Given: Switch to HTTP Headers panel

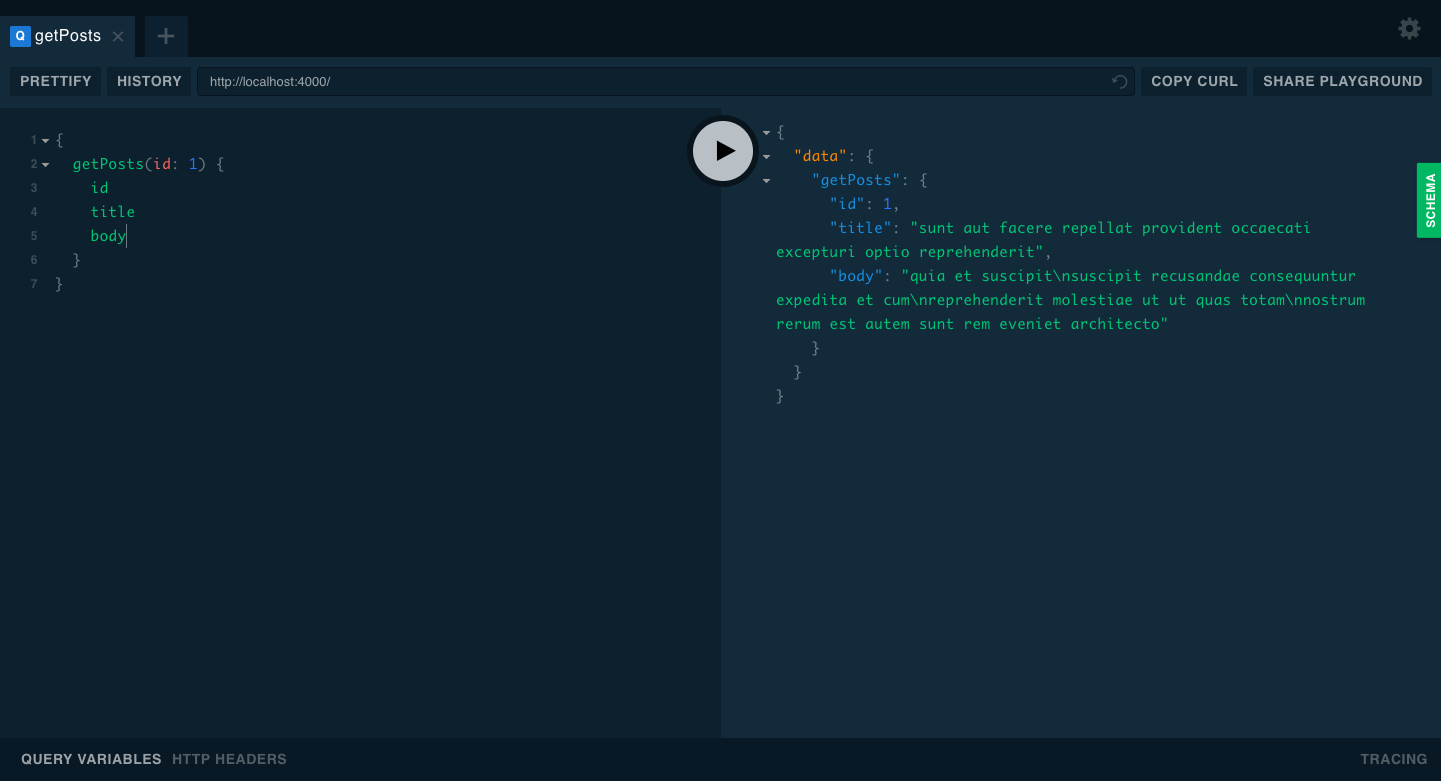Looking at the screenshot, I should tap(229, 759).
